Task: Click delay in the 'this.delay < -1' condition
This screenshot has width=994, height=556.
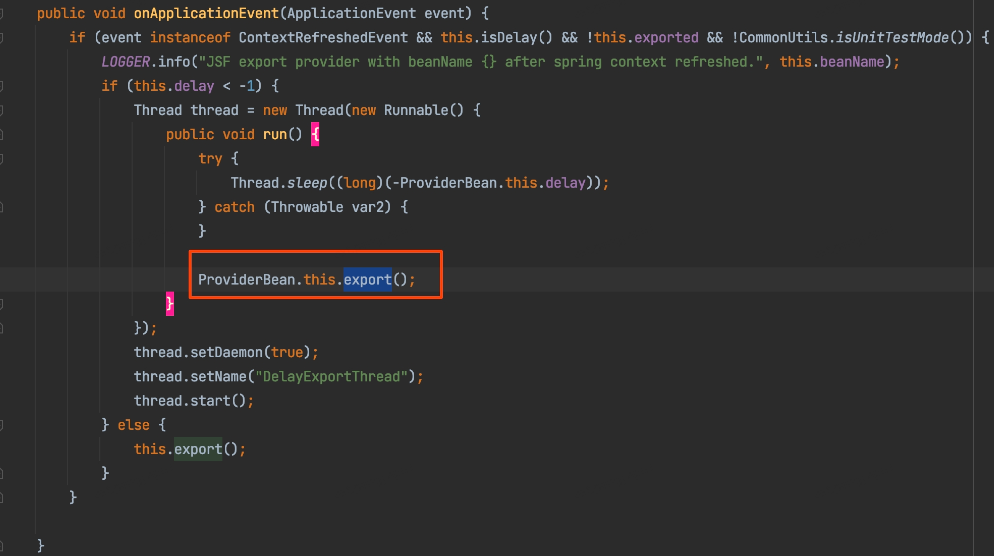Action: [194, 86]
